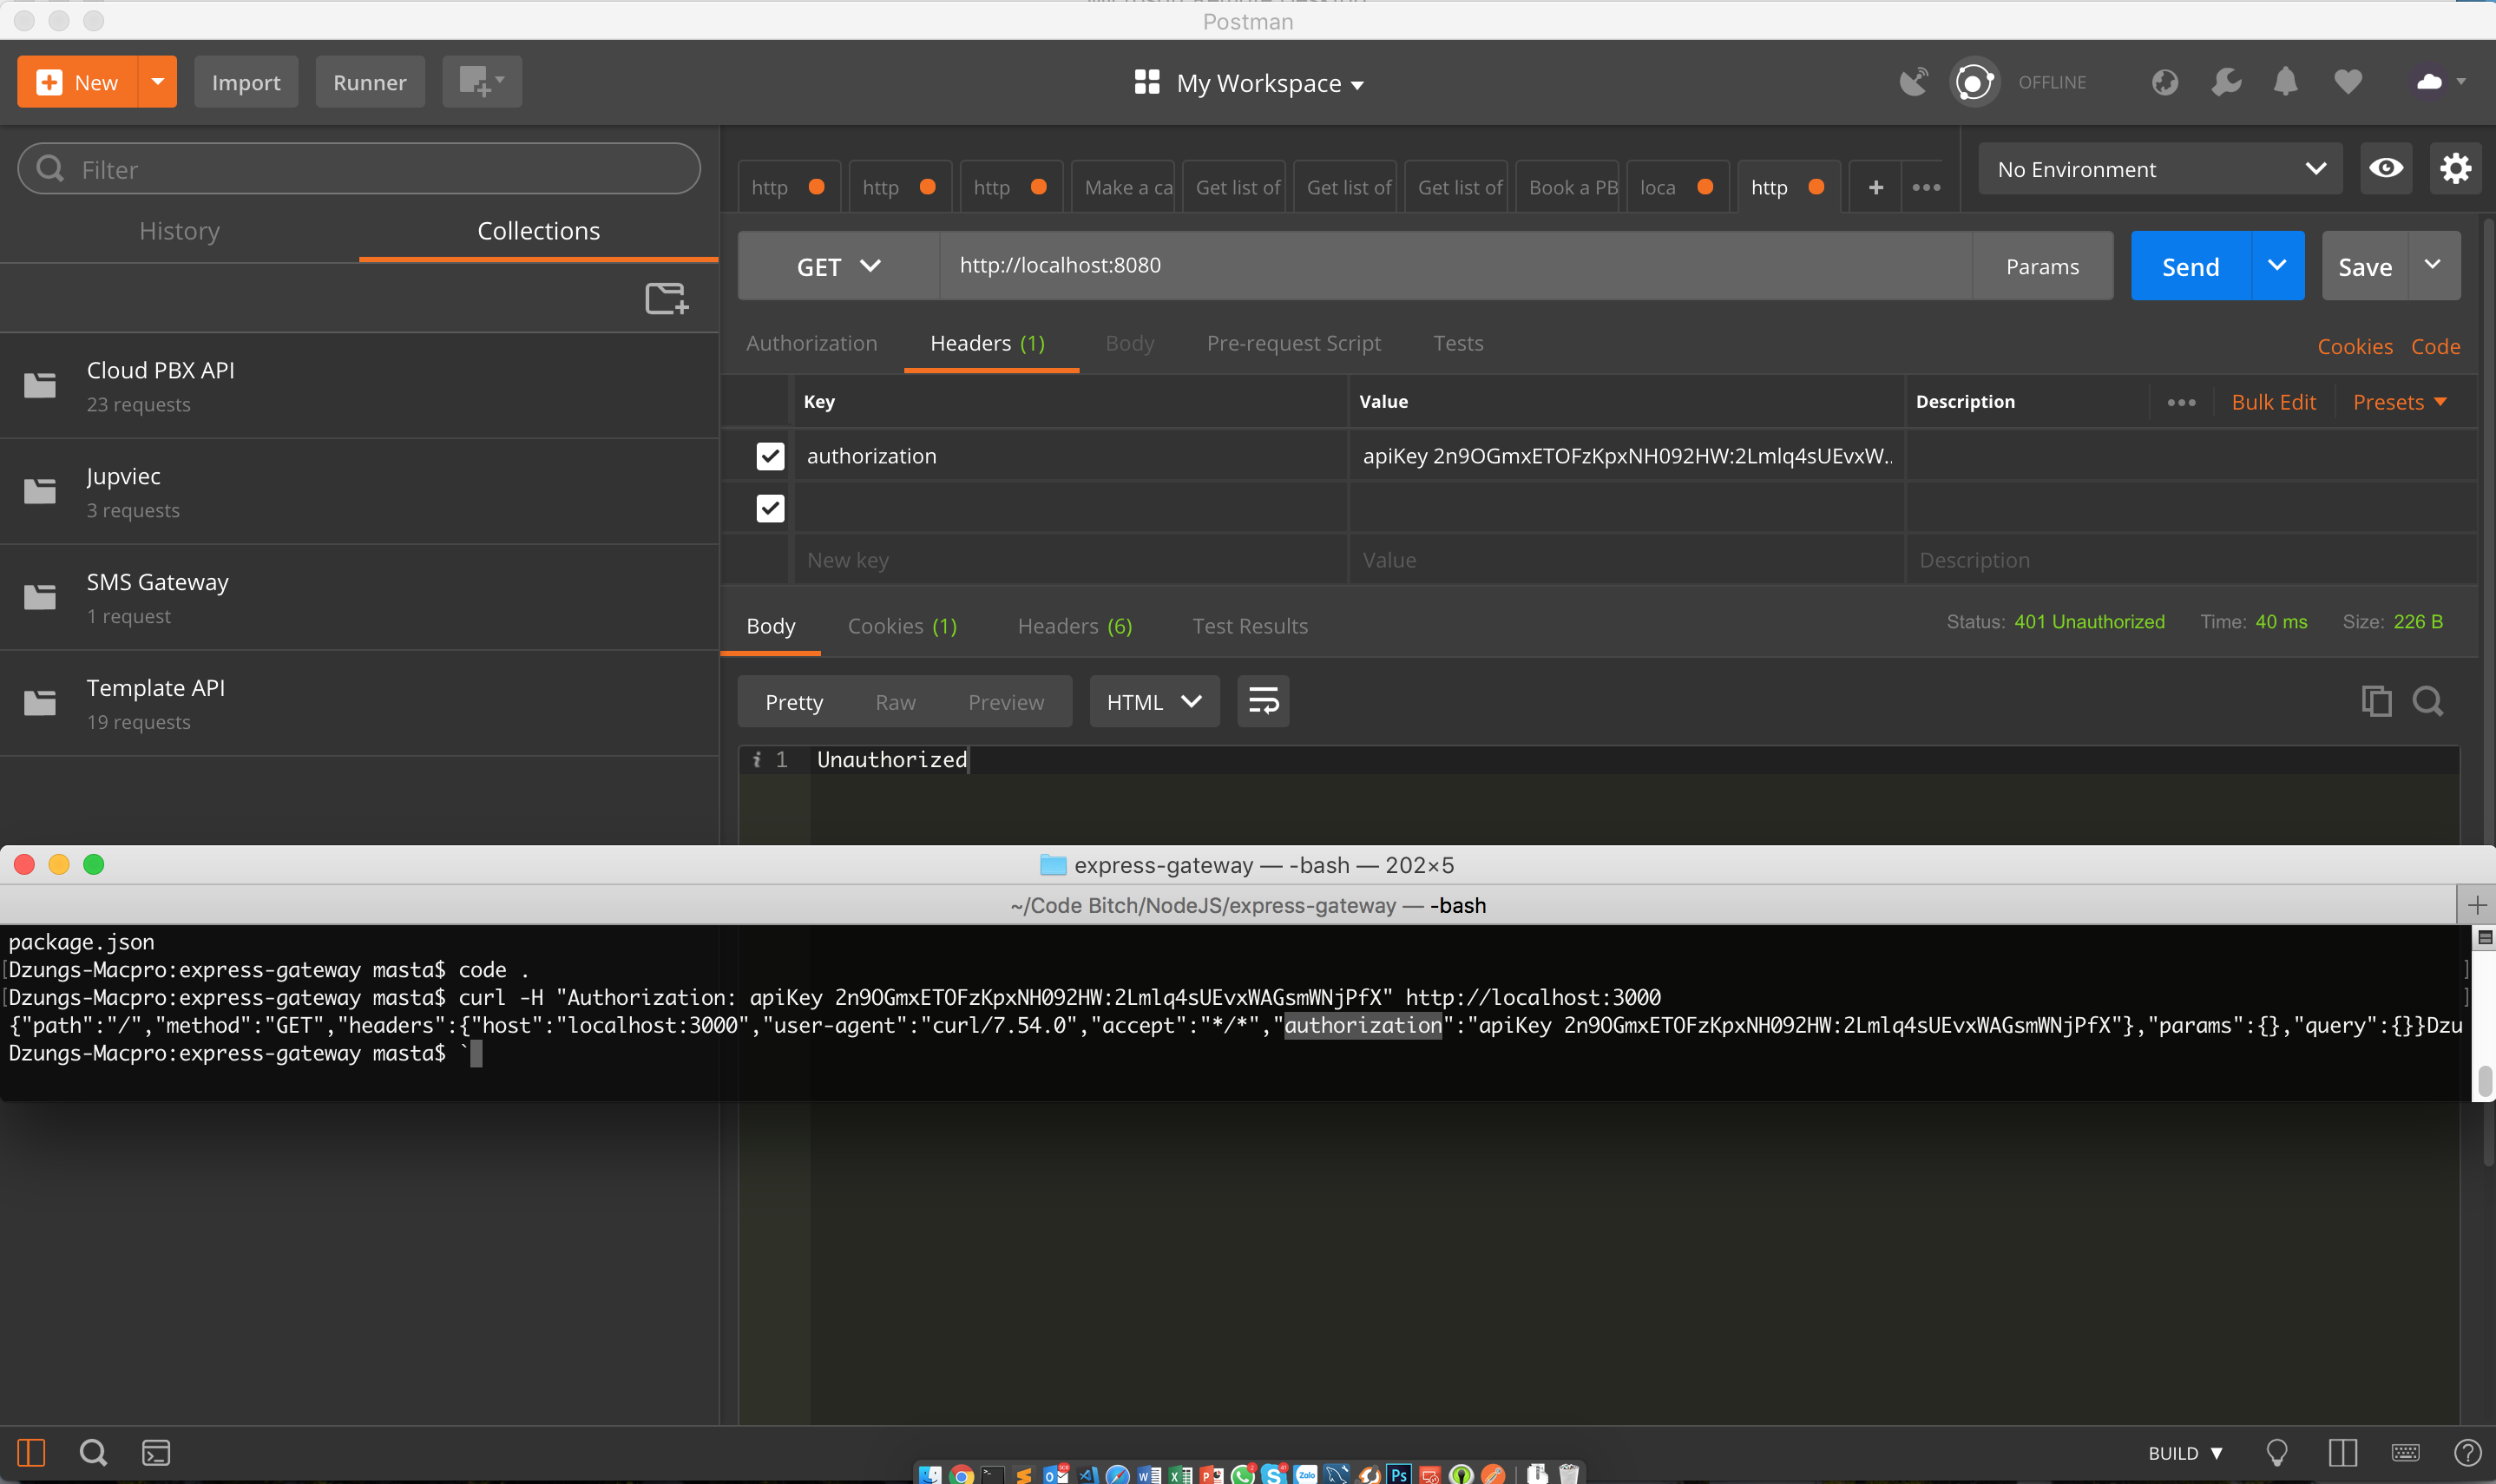This screenshot has height=1484, width=2496.
Task: Click the orange Cookies link
Action: pyautogui.click(x=2355, y=346)
